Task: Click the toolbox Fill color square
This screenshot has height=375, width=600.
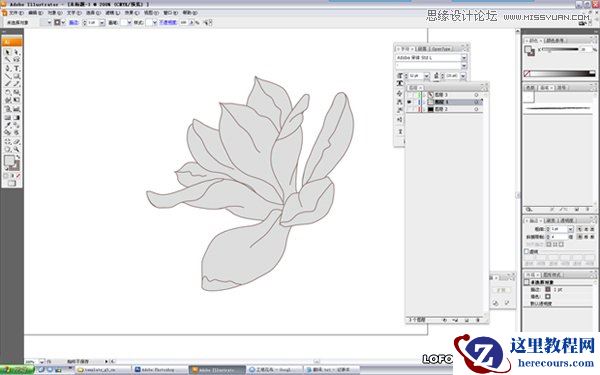Action: tap(9, 160)
